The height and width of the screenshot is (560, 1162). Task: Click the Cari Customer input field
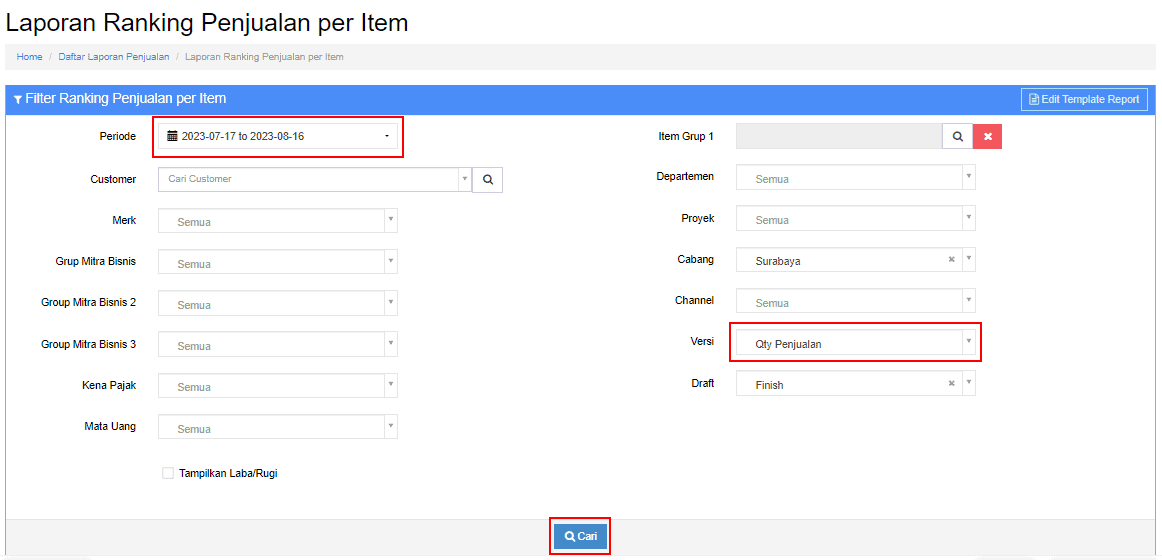point(309,179)
